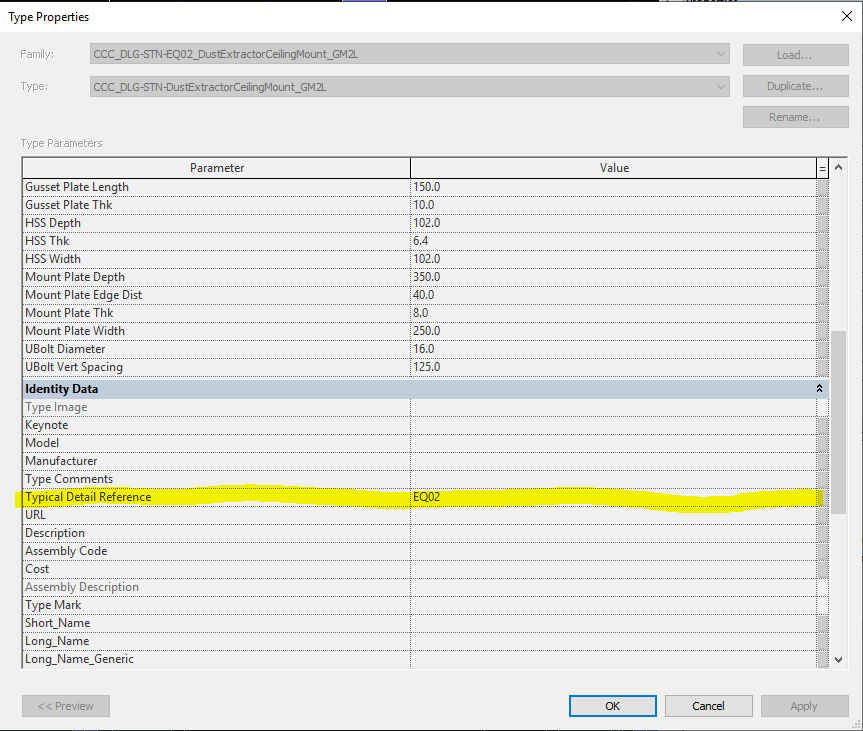863x731 pixels.
Task: Click the associate parameter button beside Gusset Plate Length
Action: click(x=824, y=186)
